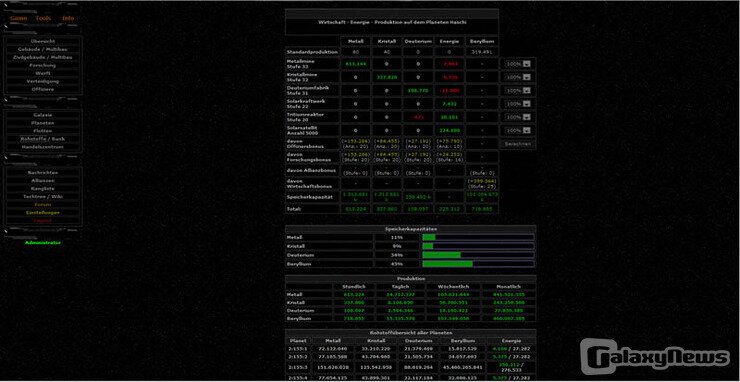Click the Standardproduktion row label
Viewport: 740px width, 382px height.
[312, 52]
